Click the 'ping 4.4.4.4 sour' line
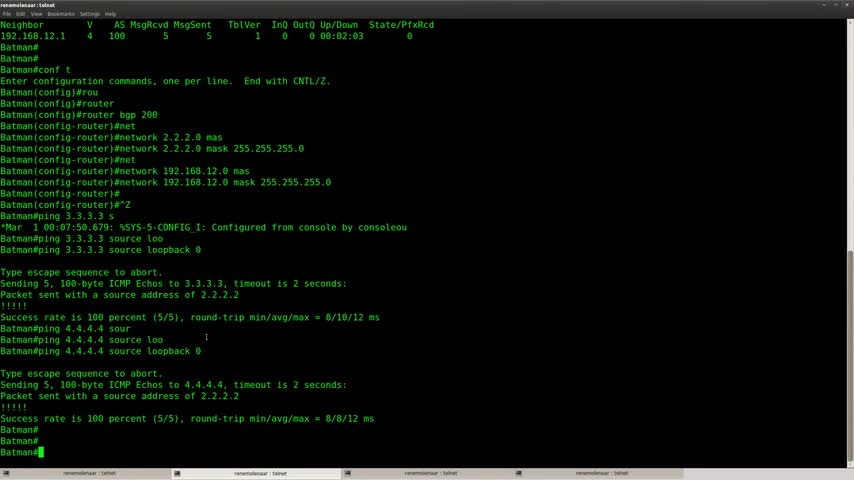Screen dimensions: 854x480 pos(65,329)
